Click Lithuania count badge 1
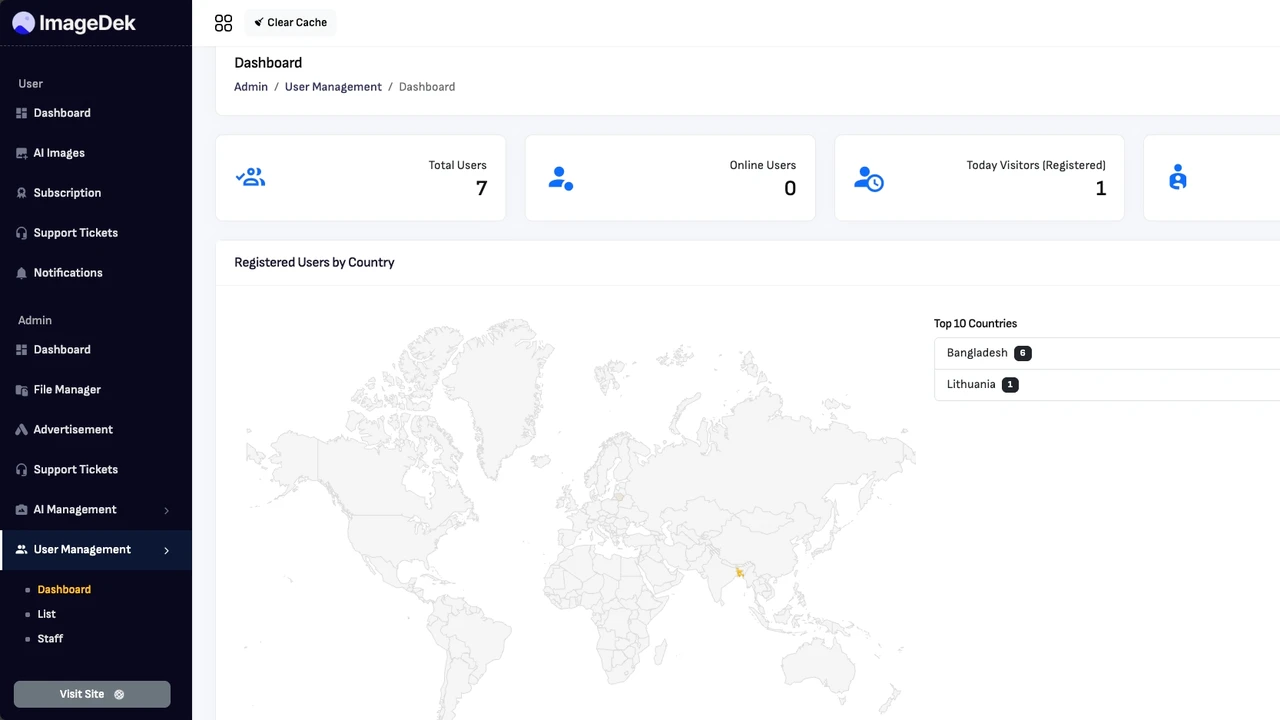Image resolution: width=1280 pixels, height=720 pixels. pos(1010,385)
